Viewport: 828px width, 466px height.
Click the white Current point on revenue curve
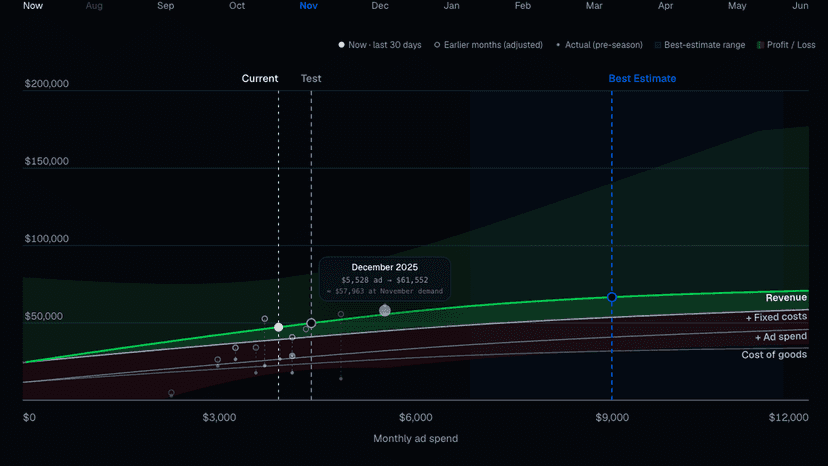click(278, 327)
